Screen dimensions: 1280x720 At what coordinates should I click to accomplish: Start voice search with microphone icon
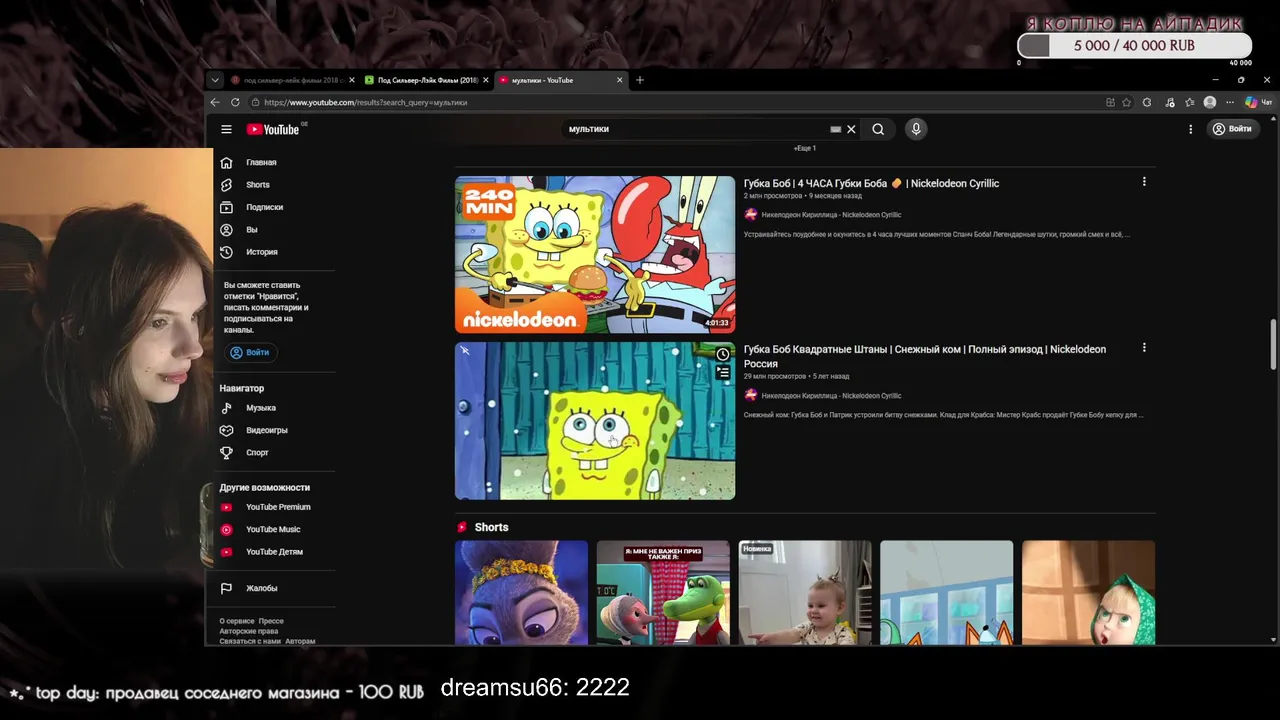coord(915,129)
